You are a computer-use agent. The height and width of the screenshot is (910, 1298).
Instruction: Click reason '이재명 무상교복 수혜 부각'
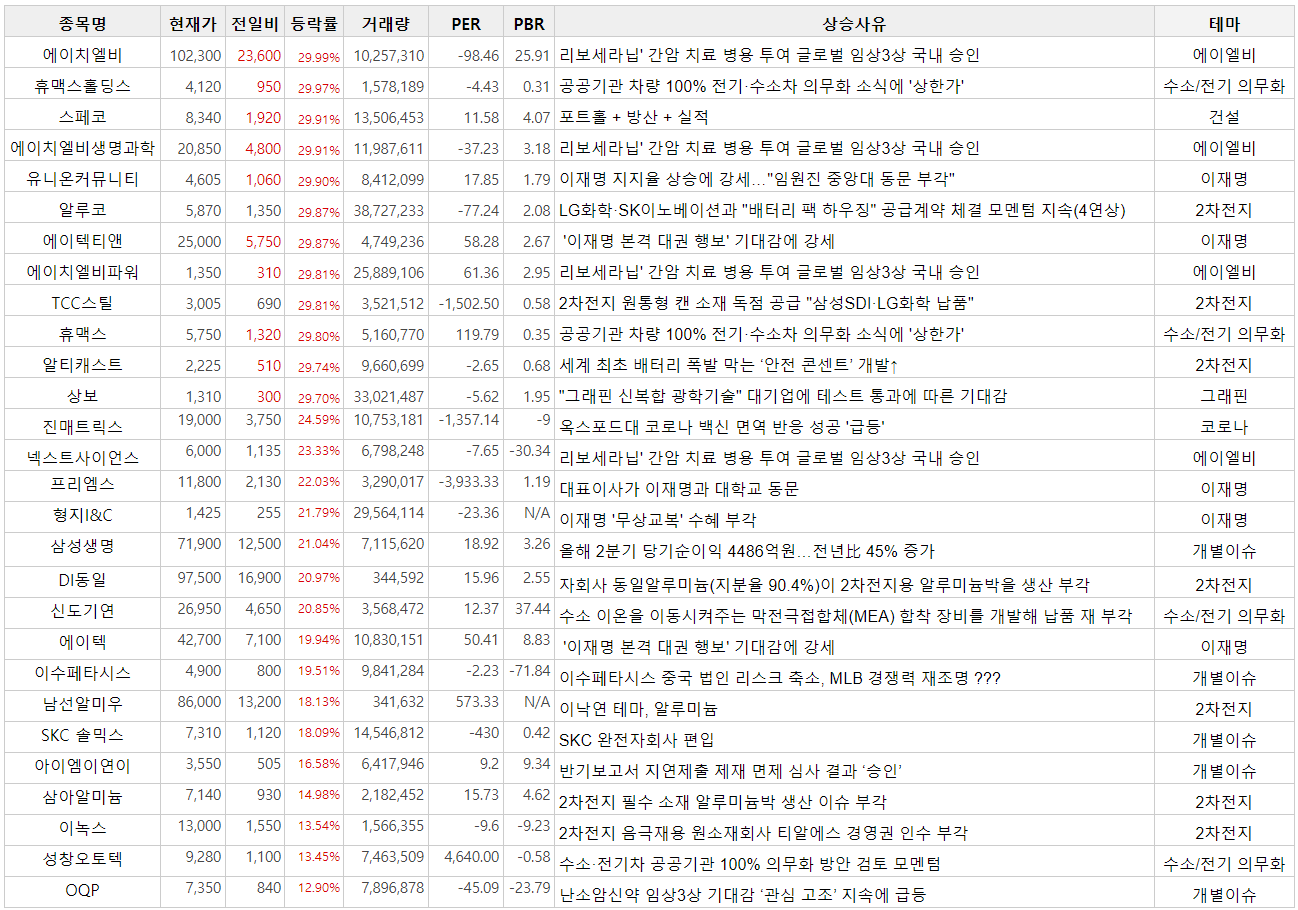[657, 520]
